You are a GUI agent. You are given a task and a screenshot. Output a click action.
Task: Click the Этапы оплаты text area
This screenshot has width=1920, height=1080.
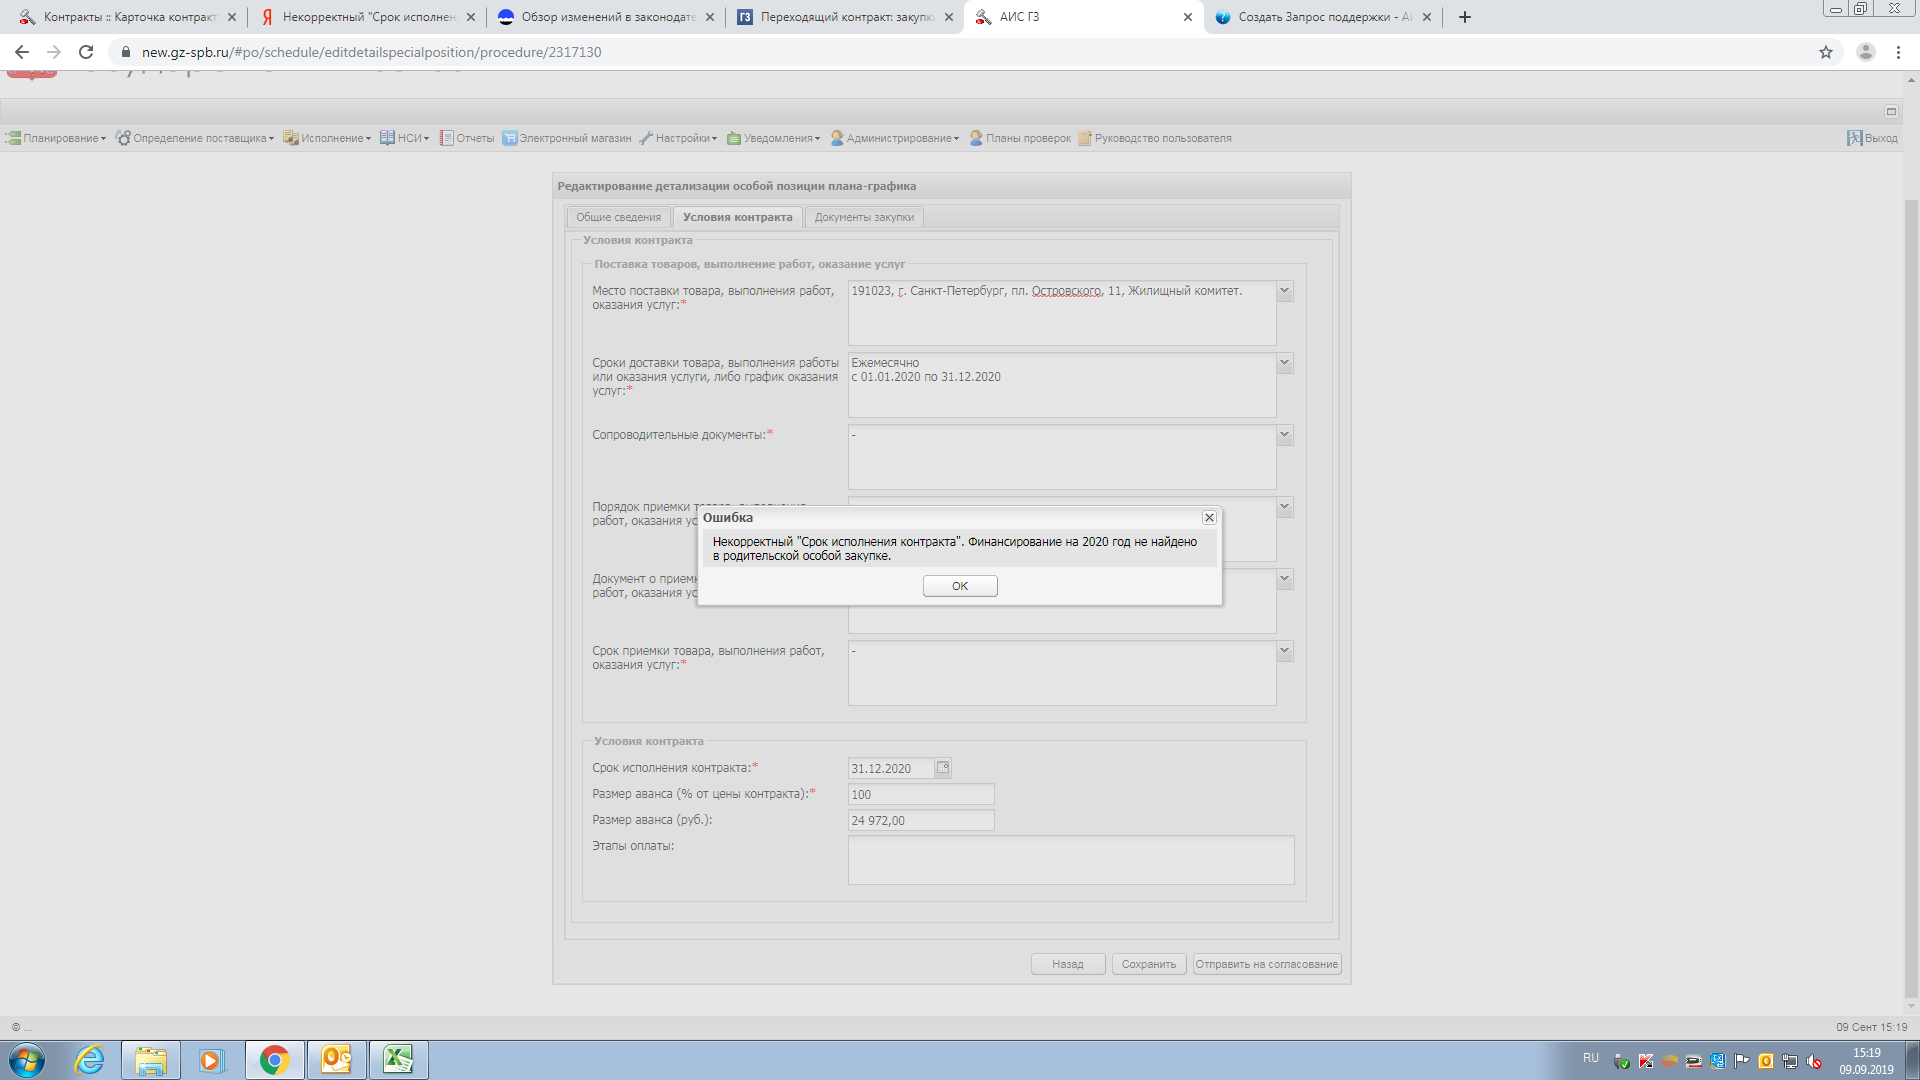[1070, 860]
